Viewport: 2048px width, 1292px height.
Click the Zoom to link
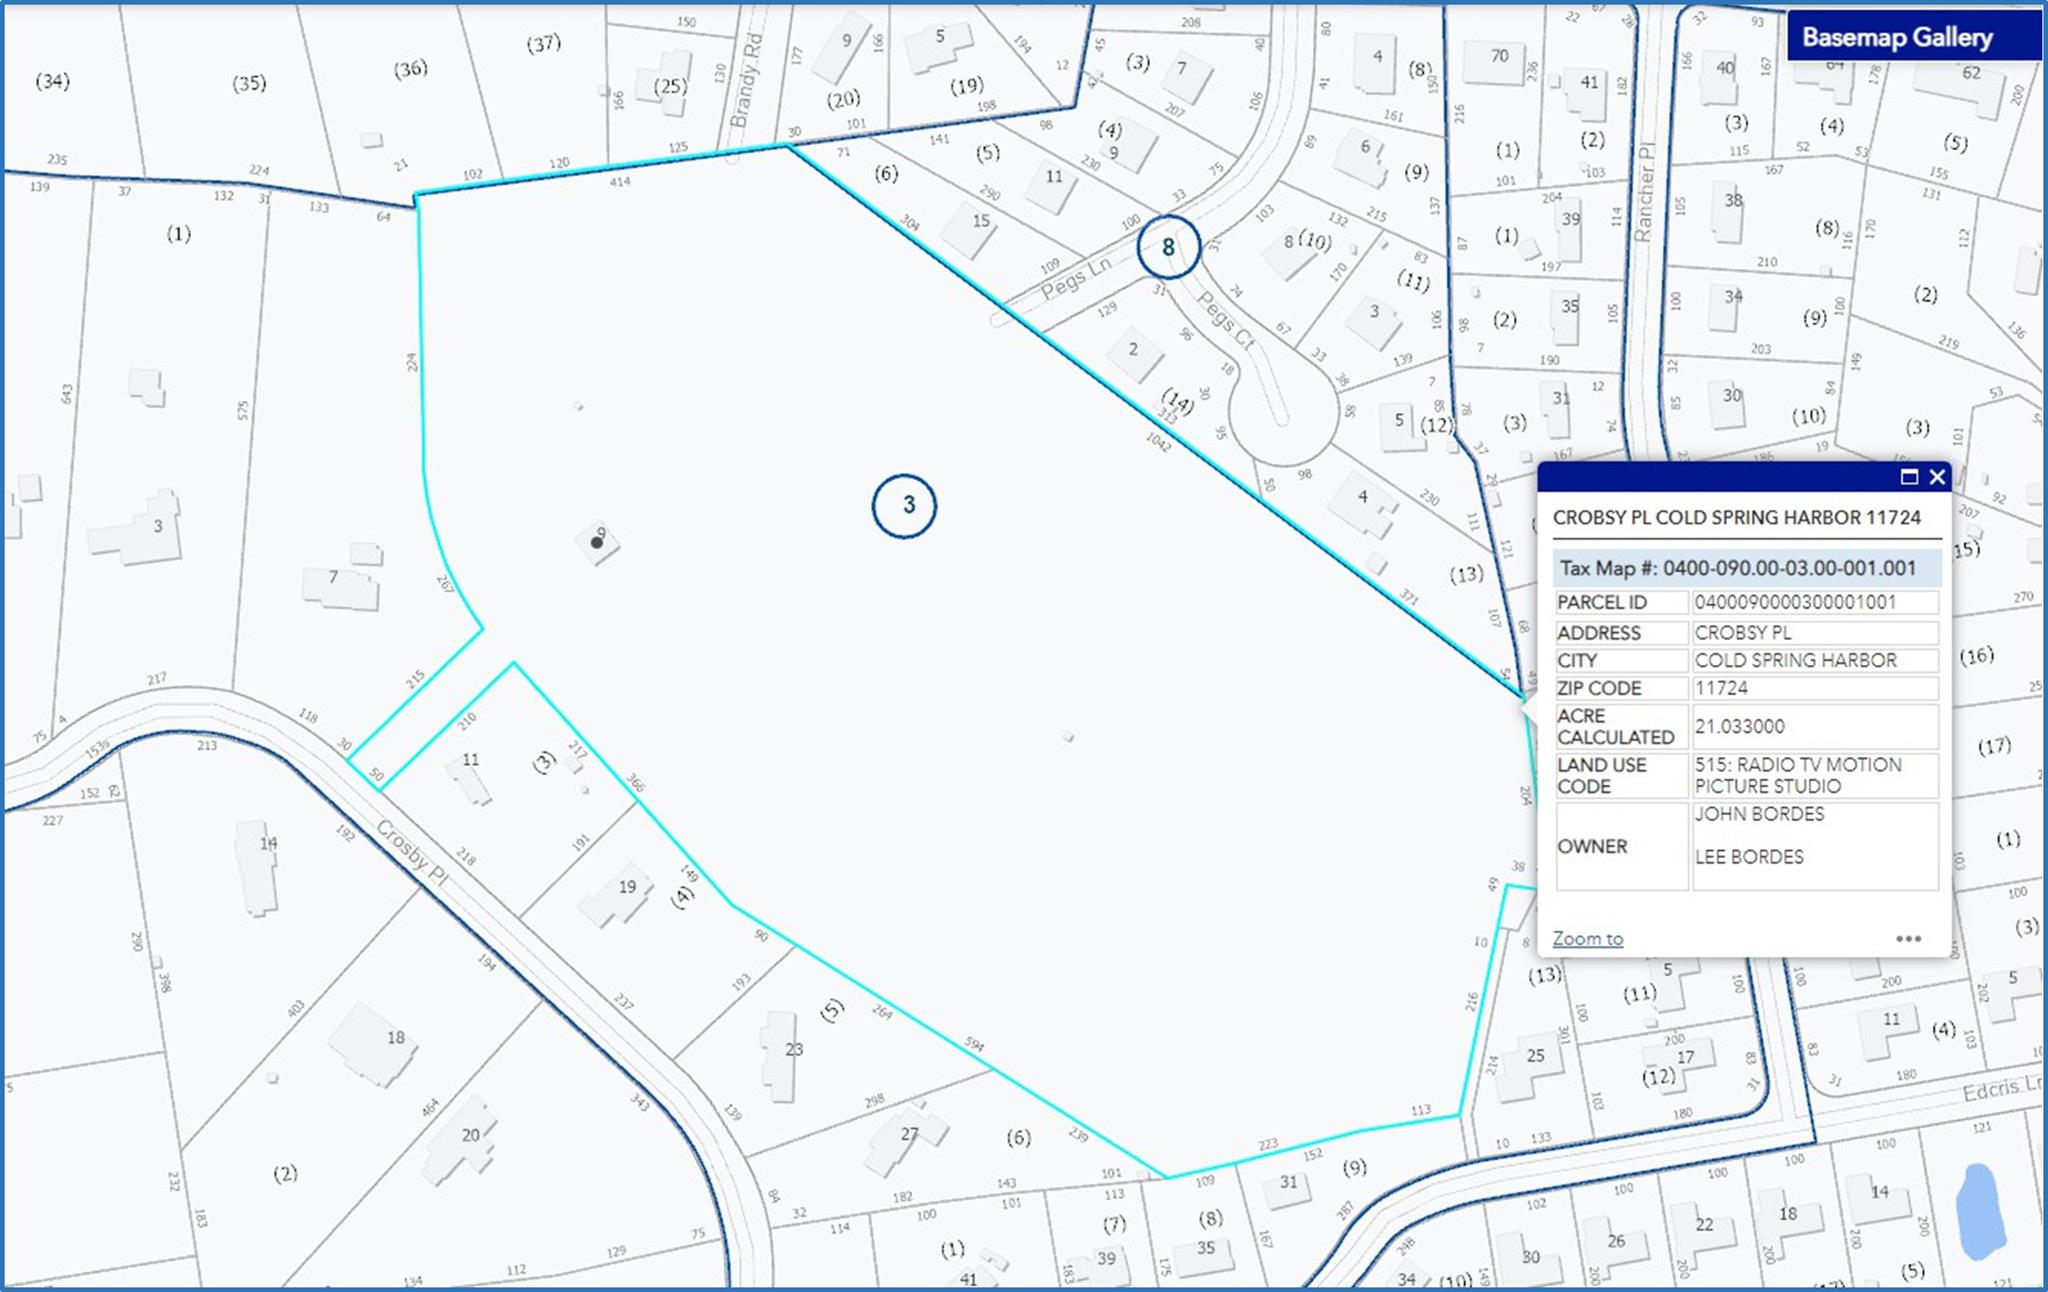(1587, 939)
